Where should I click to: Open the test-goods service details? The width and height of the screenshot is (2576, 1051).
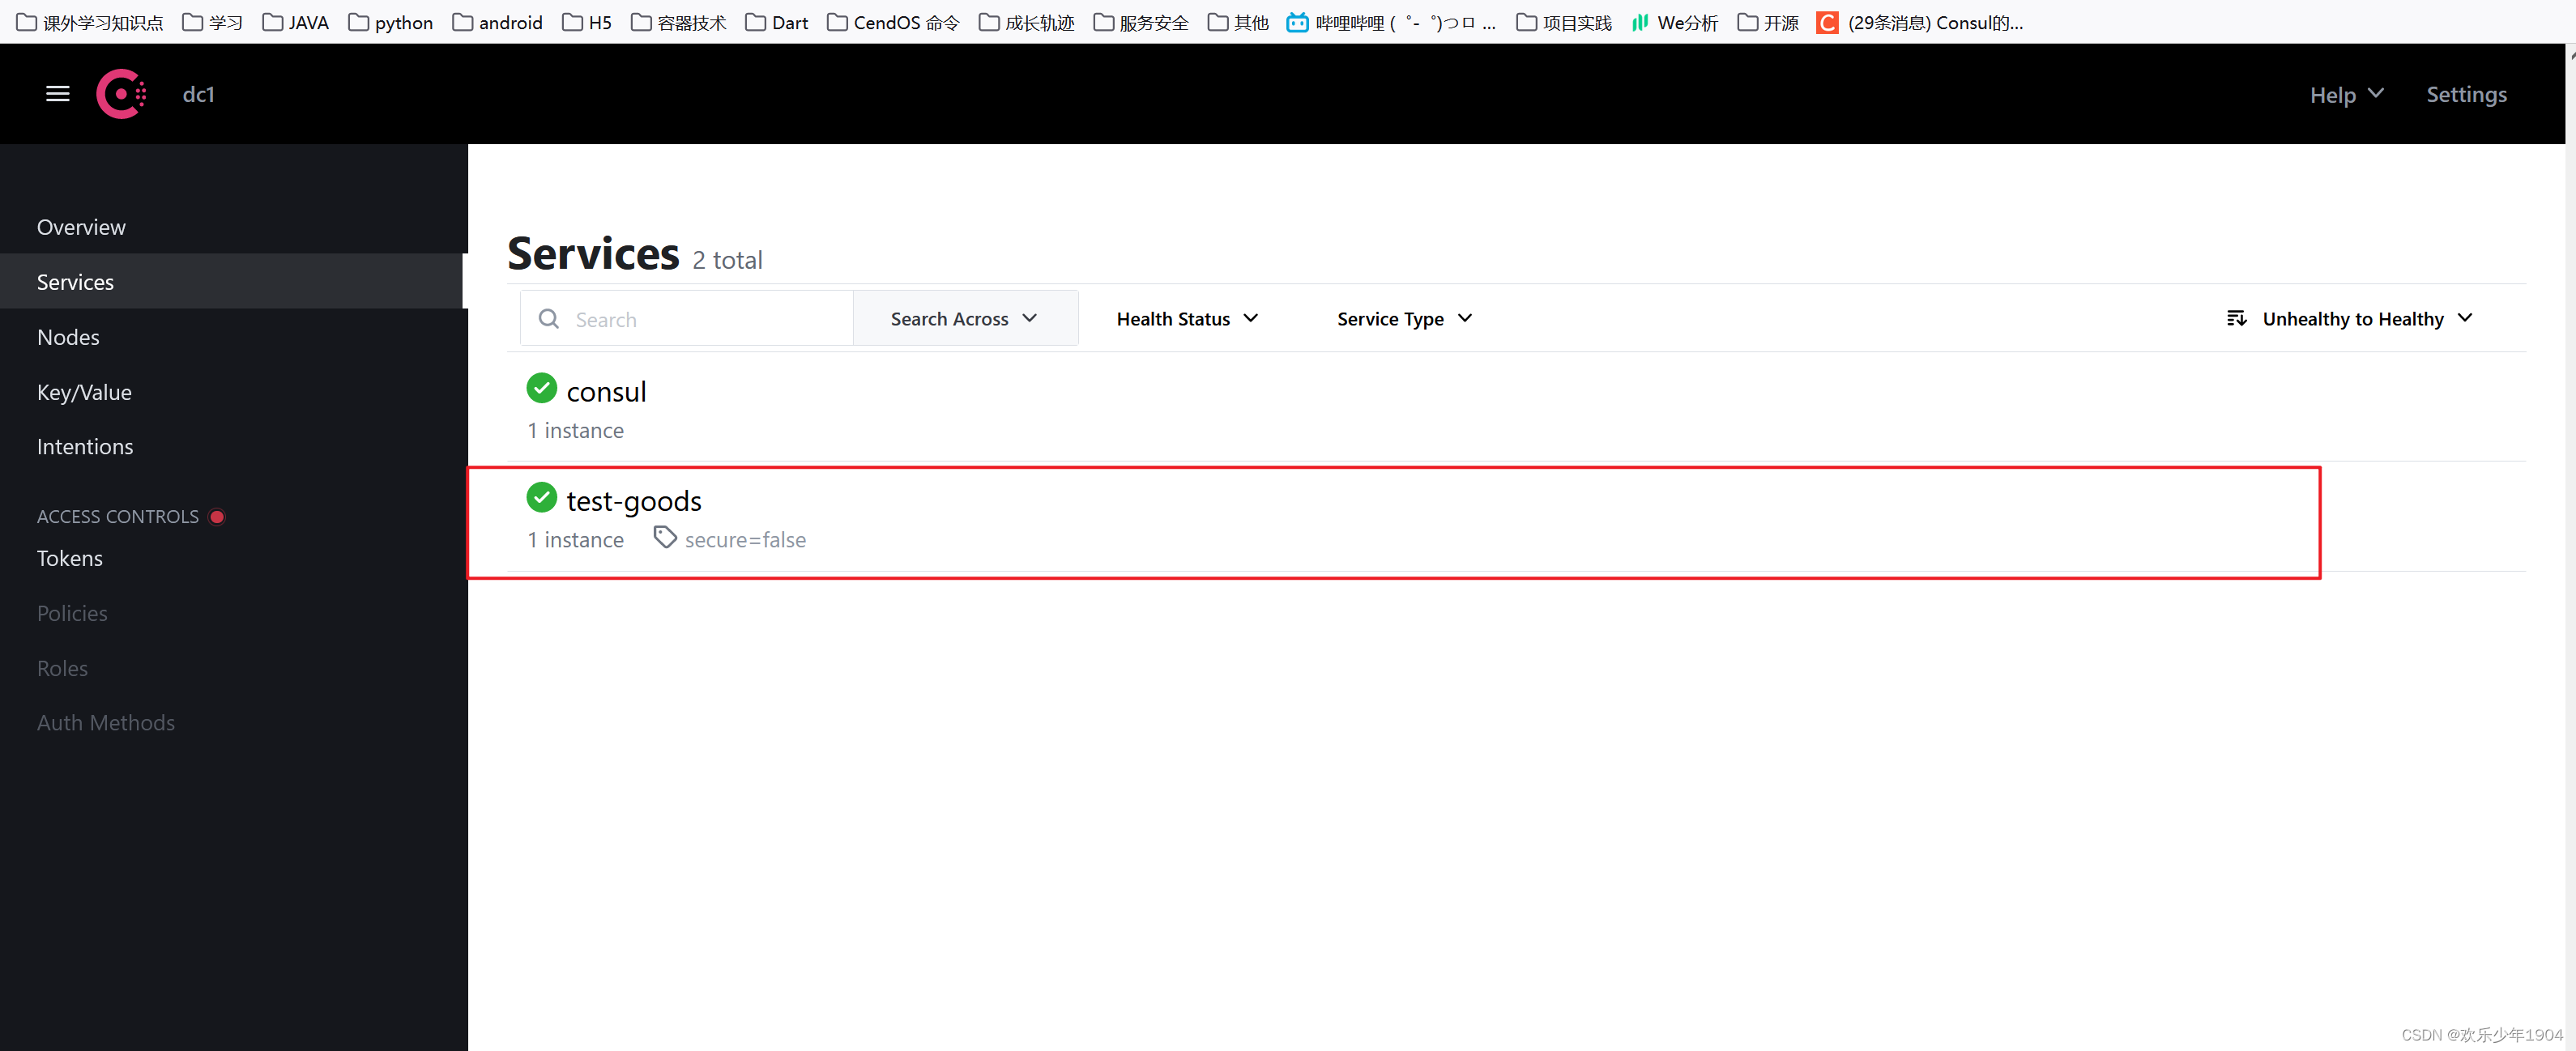point(633,501)
